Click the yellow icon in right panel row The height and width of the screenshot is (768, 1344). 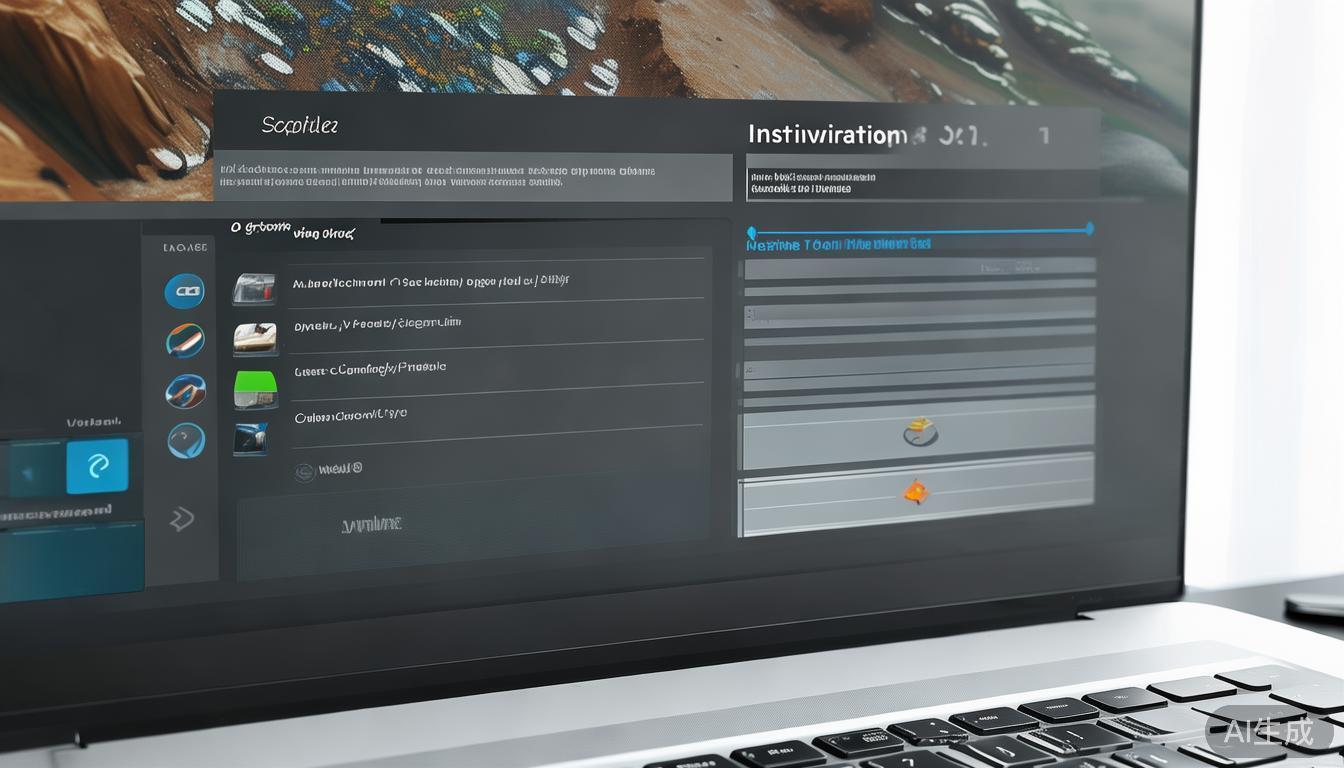point(919,432)
